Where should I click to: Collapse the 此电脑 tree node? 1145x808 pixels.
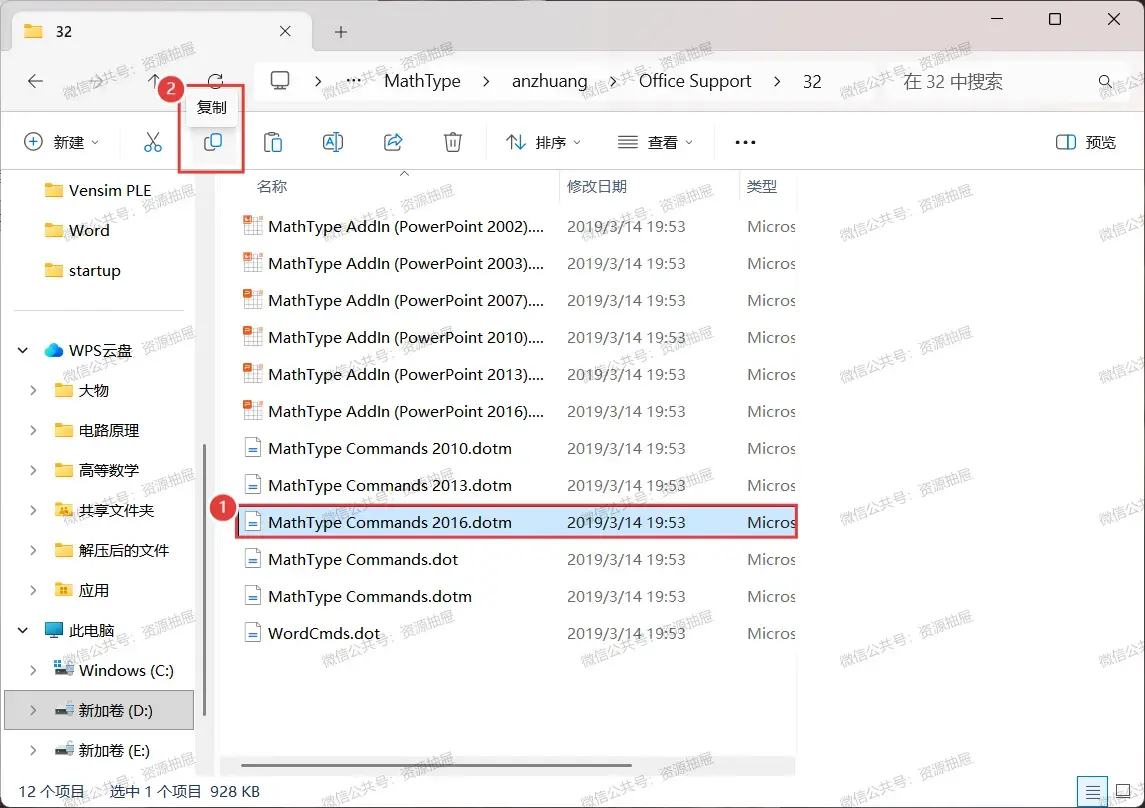tap(23, 630)
